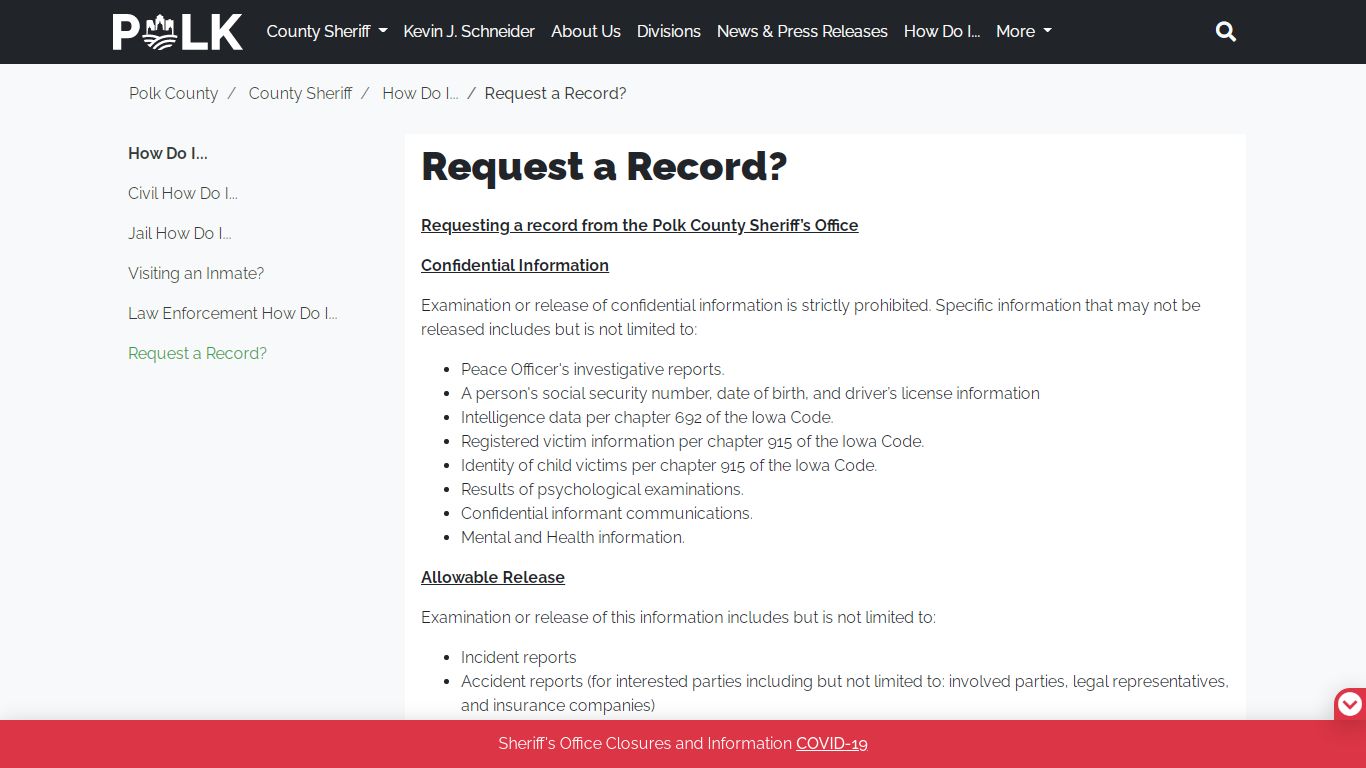Click 'Incident reports' bullet item
This screenshot has width=1366, height=768.
point(519,657)
